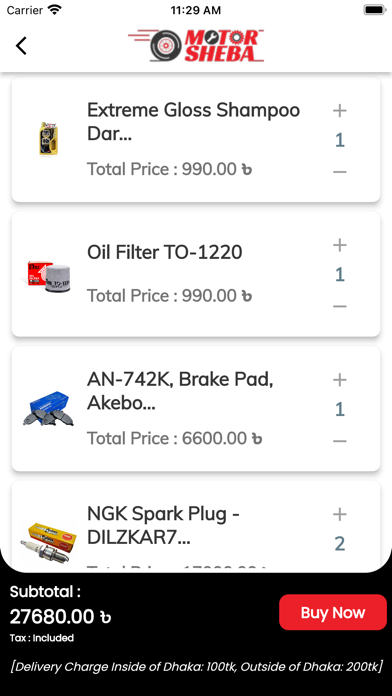Add one more Oil Filter TO-1220
The height and width of the screenshot is (696, 392).
tap(340, 245)
